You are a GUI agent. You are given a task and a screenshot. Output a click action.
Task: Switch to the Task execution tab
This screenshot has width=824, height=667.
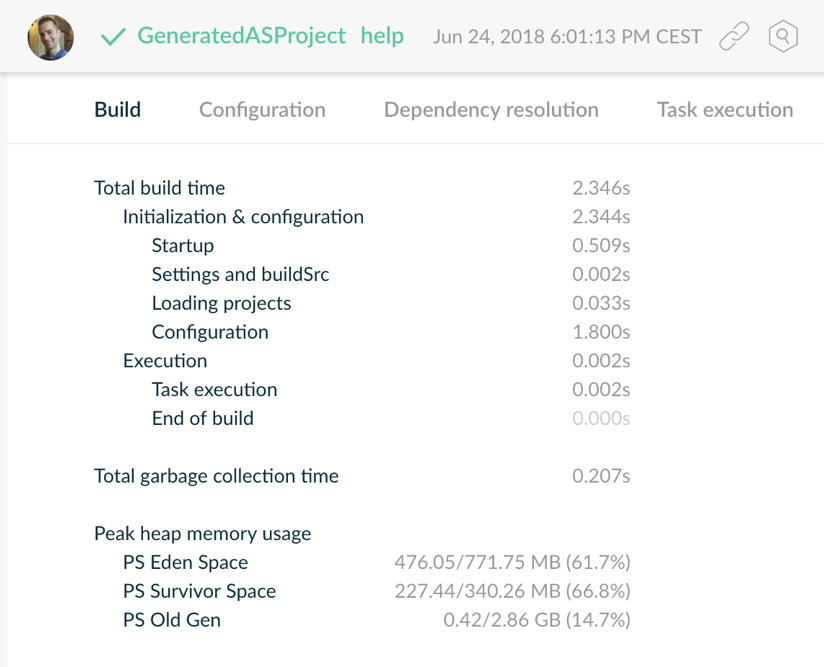(x=723, y=110)
